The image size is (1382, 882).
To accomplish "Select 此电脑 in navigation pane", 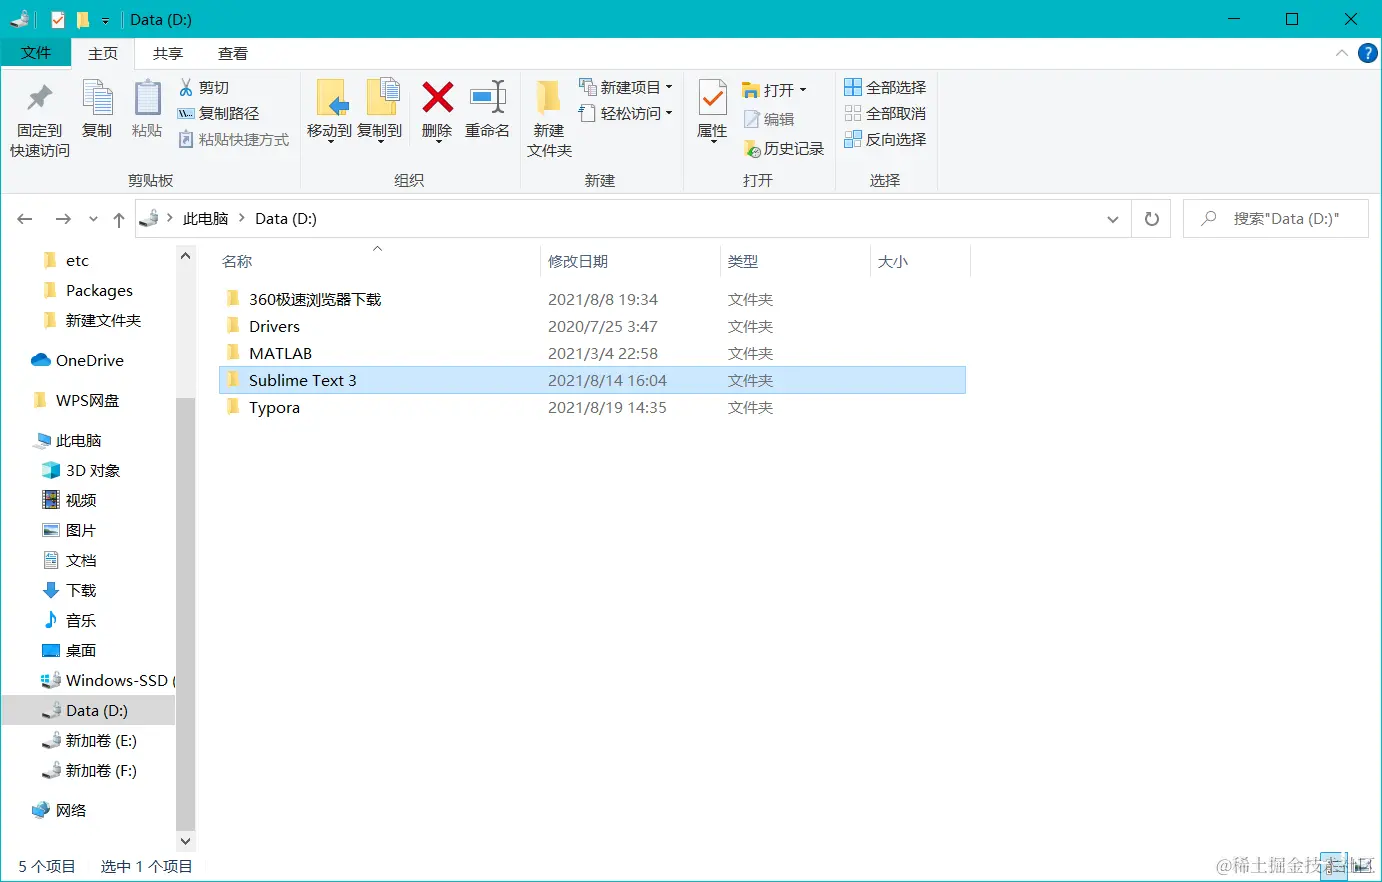I will coord(78,441).
